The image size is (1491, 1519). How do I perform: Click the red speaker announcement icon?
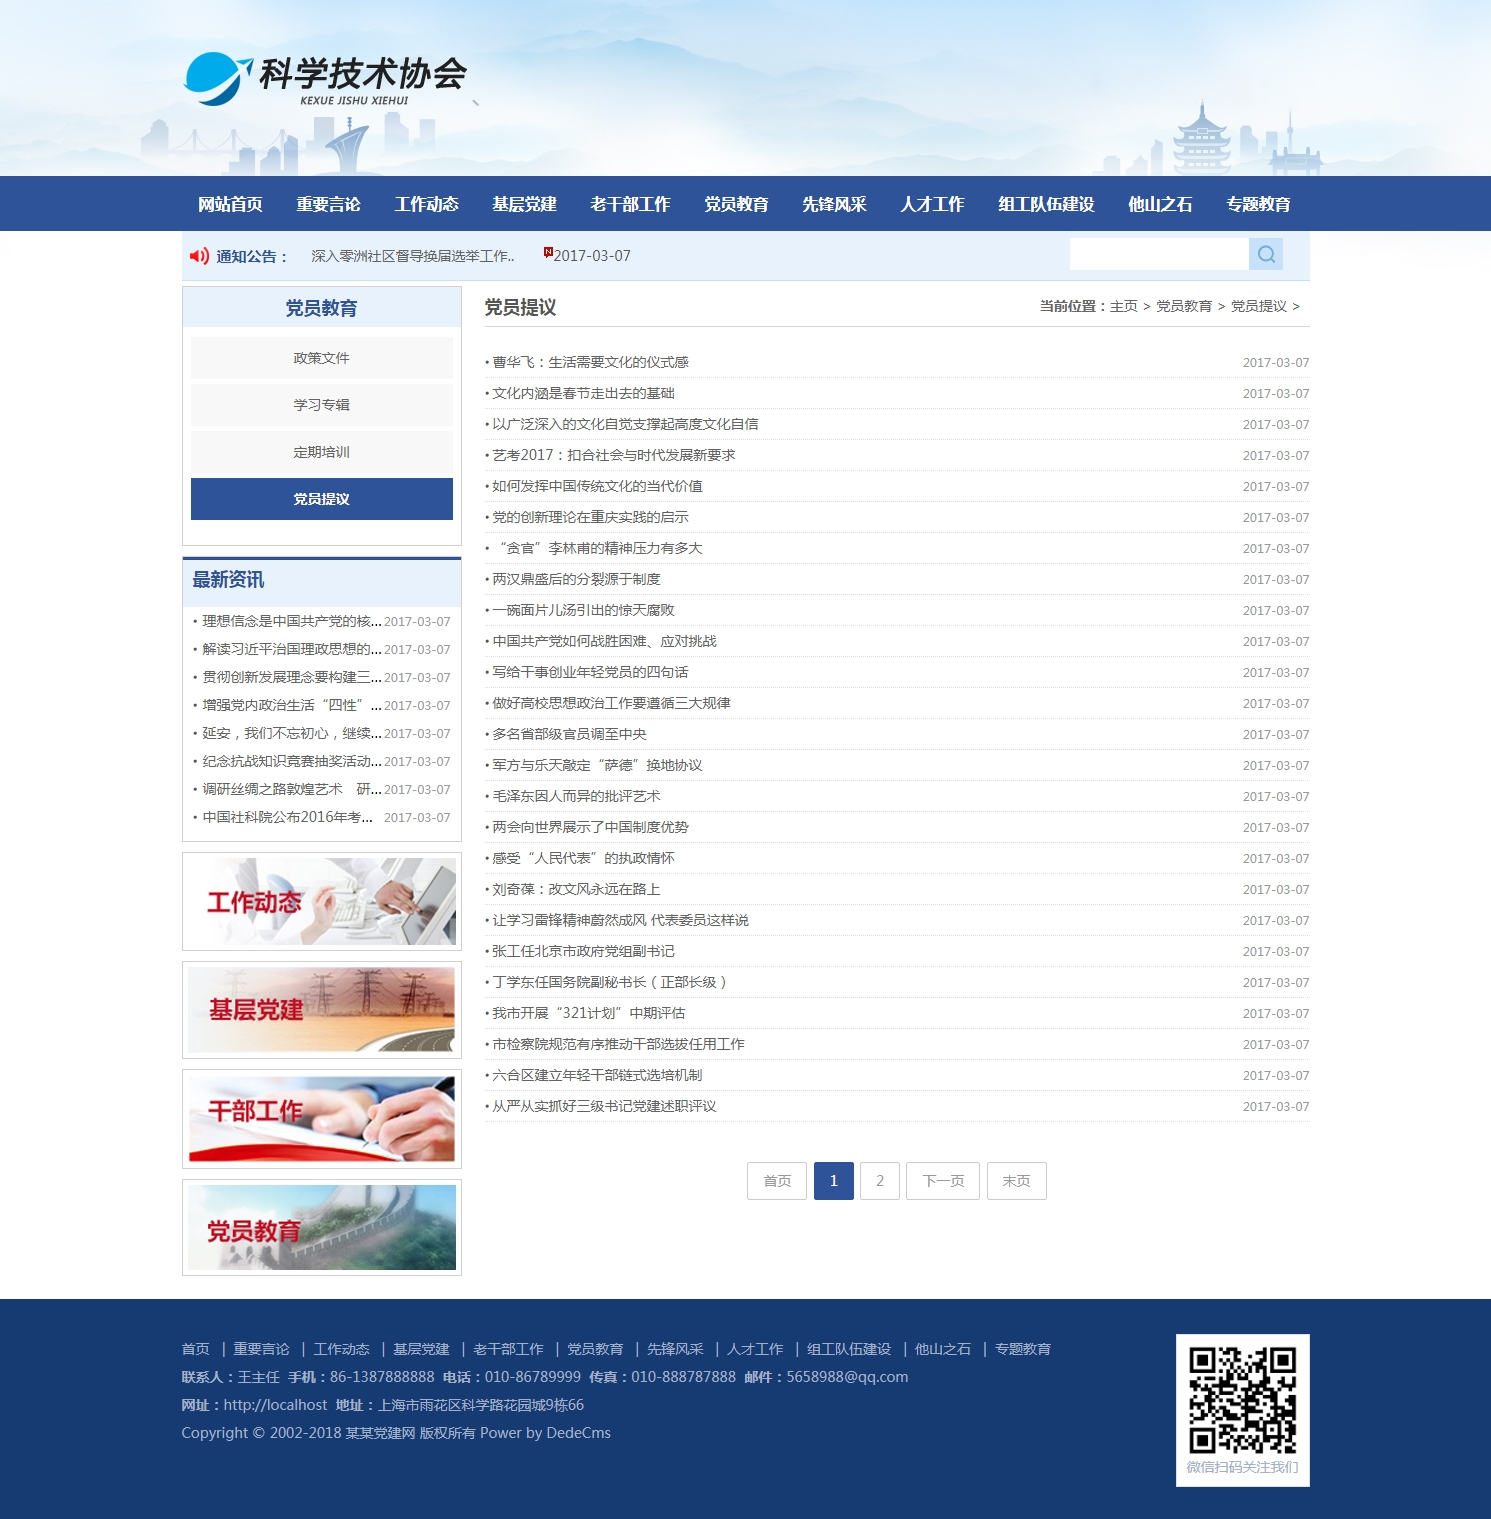199,256
